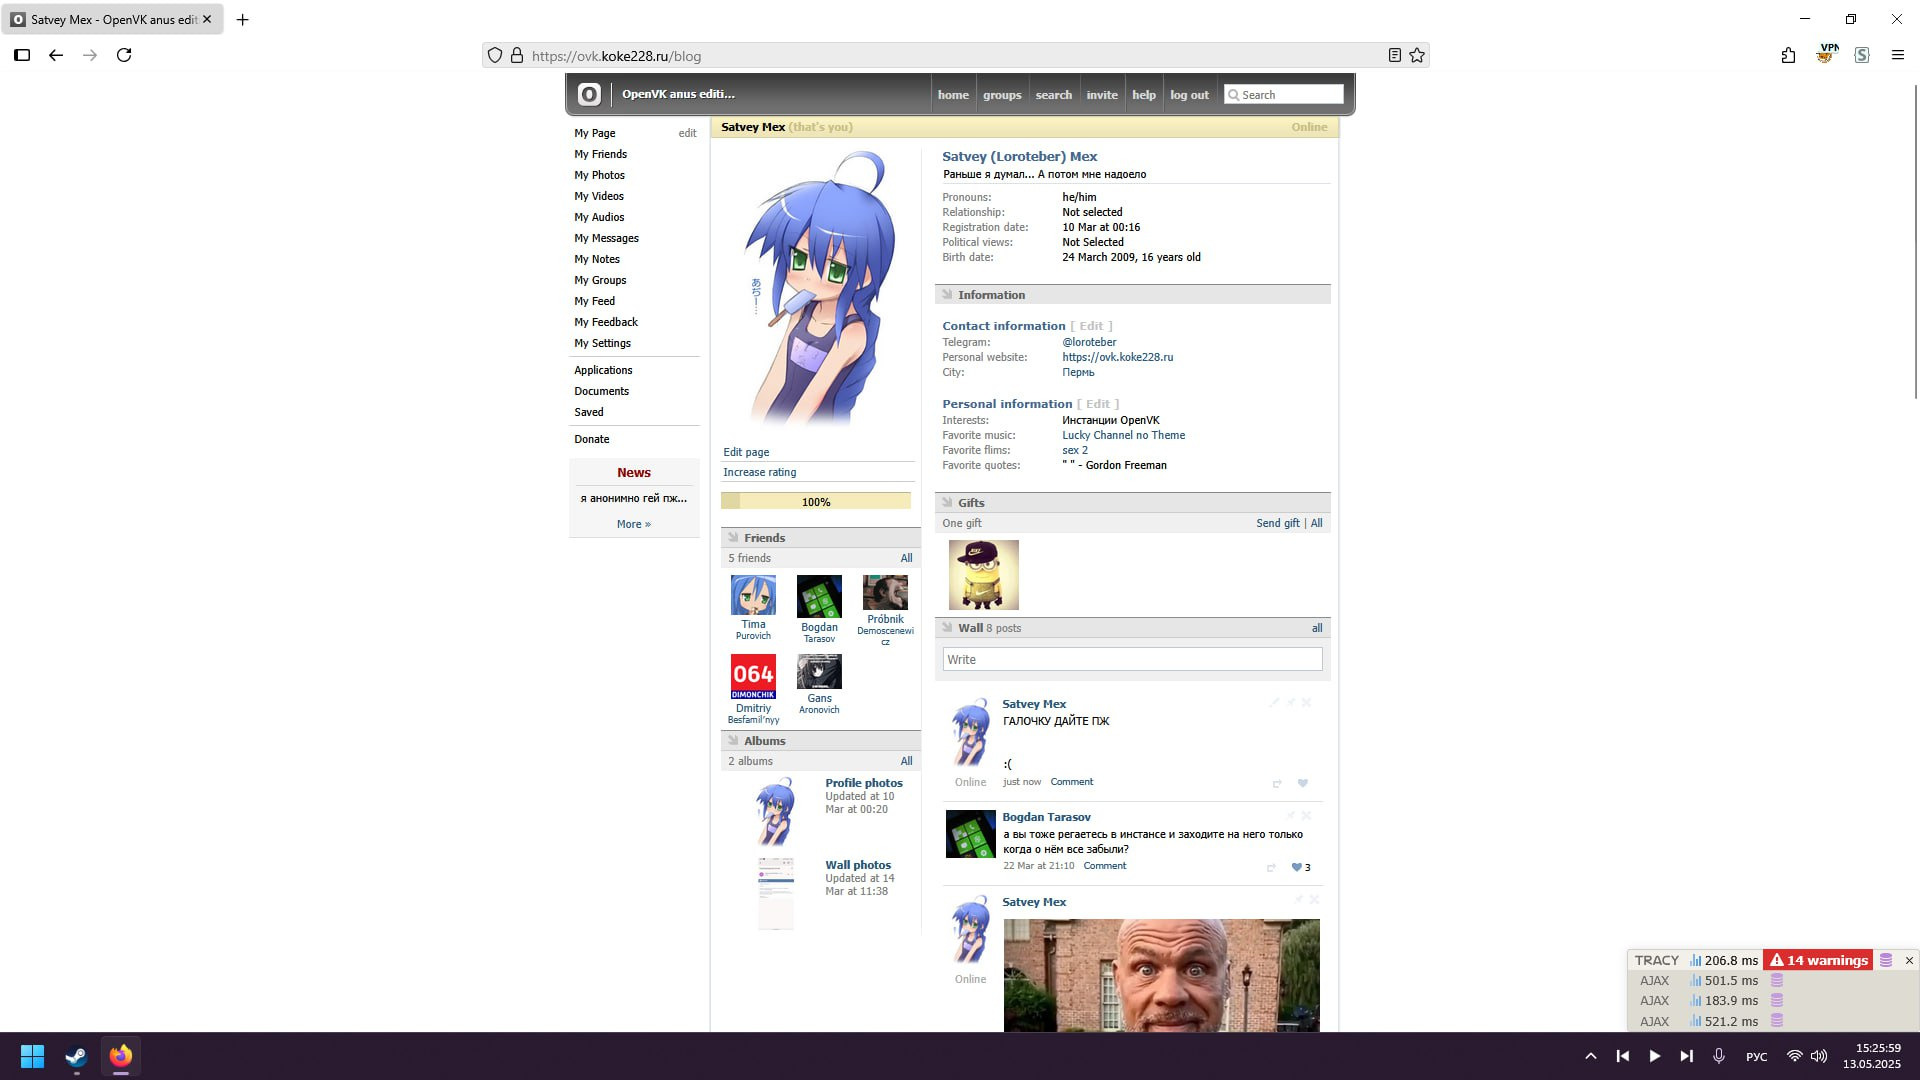Click the 100% rating progress bar

pos(816,502)
